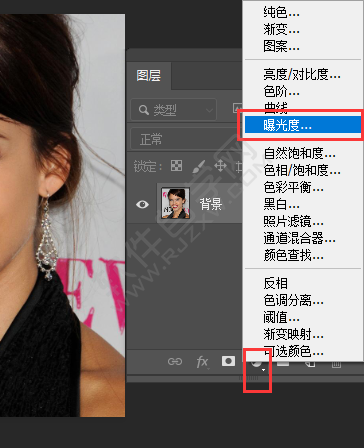Image resolution: width=364 pixels, height=448 pixels.
Task: Lock transparent pixels checkerboard icon
Action: pyautogui.click(x=176, y=165)
